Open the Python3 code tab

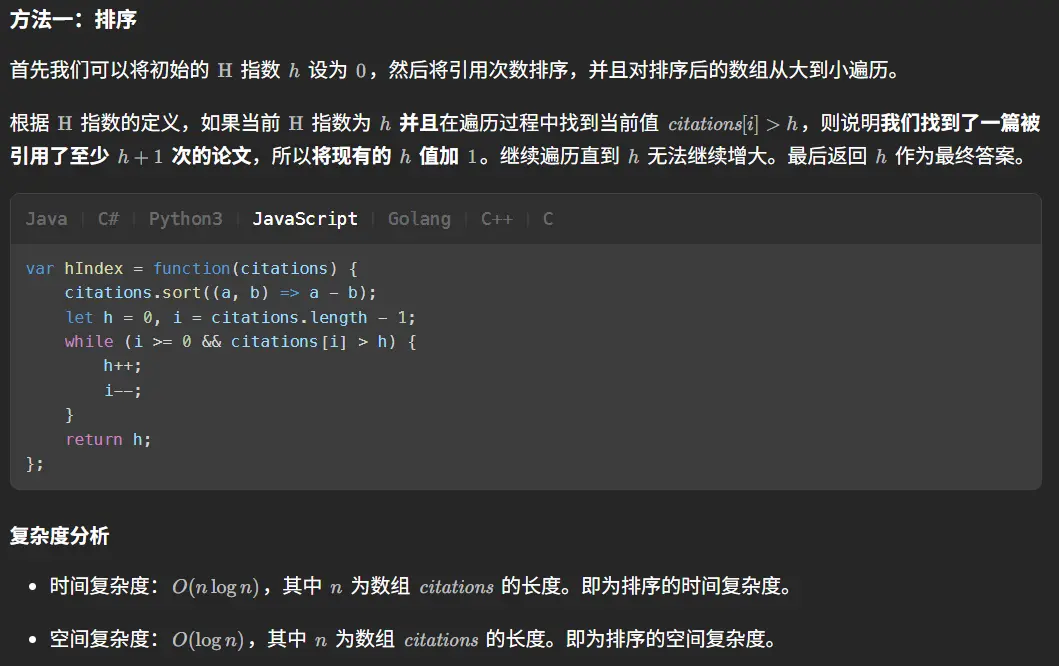coord(185,219)
